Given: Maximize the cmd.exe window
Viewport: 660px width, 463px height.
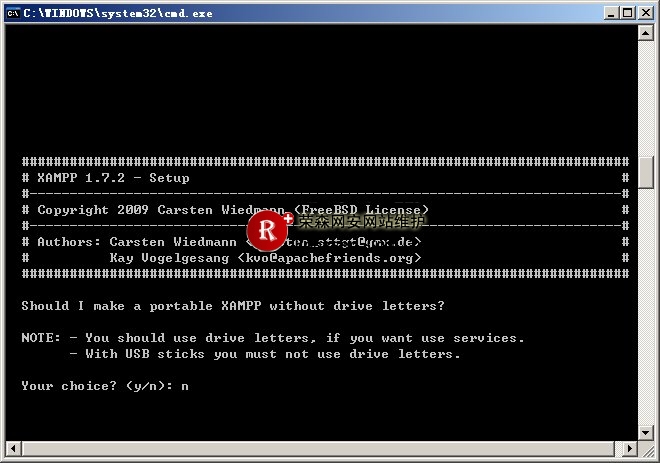Looking at the screenshot, I should pyautogui.click(x=626, y=11).
